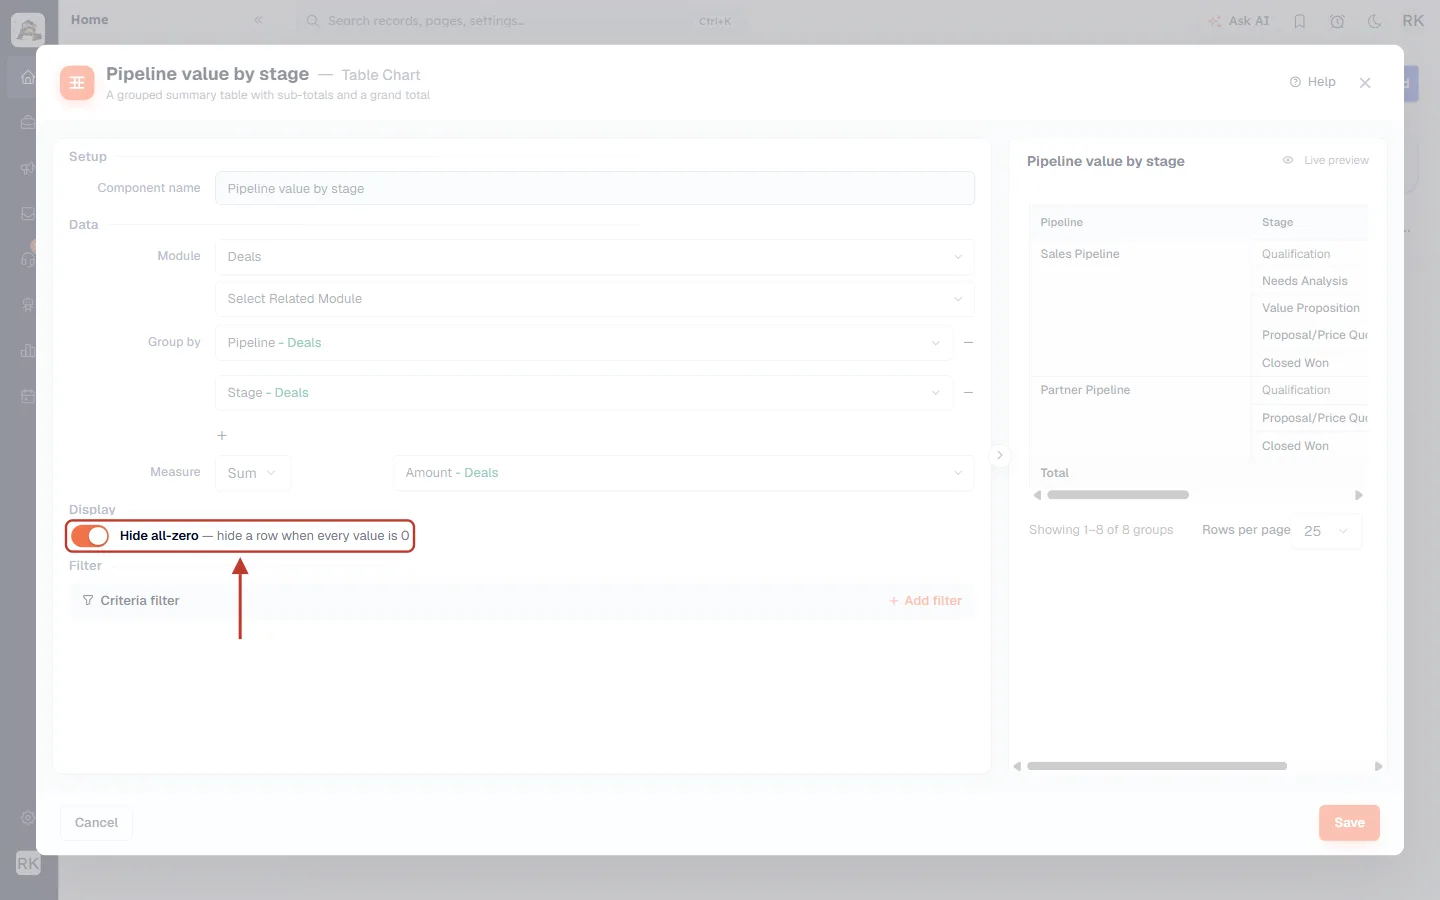This screenshot has height=900, width=1440.
Task: Edit the Component name input field
Action: click(x=594, y=188)
